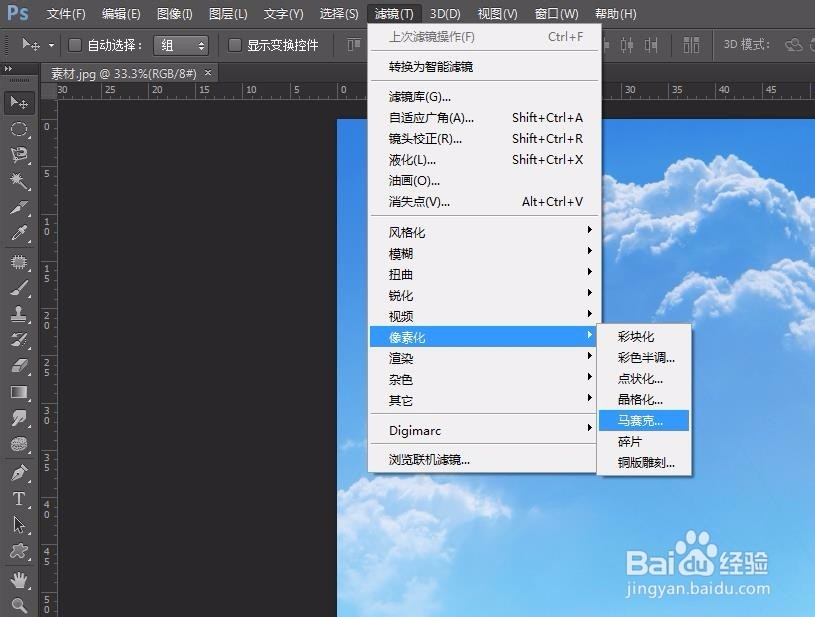Choose 碎片 filter

click(644, 442)
